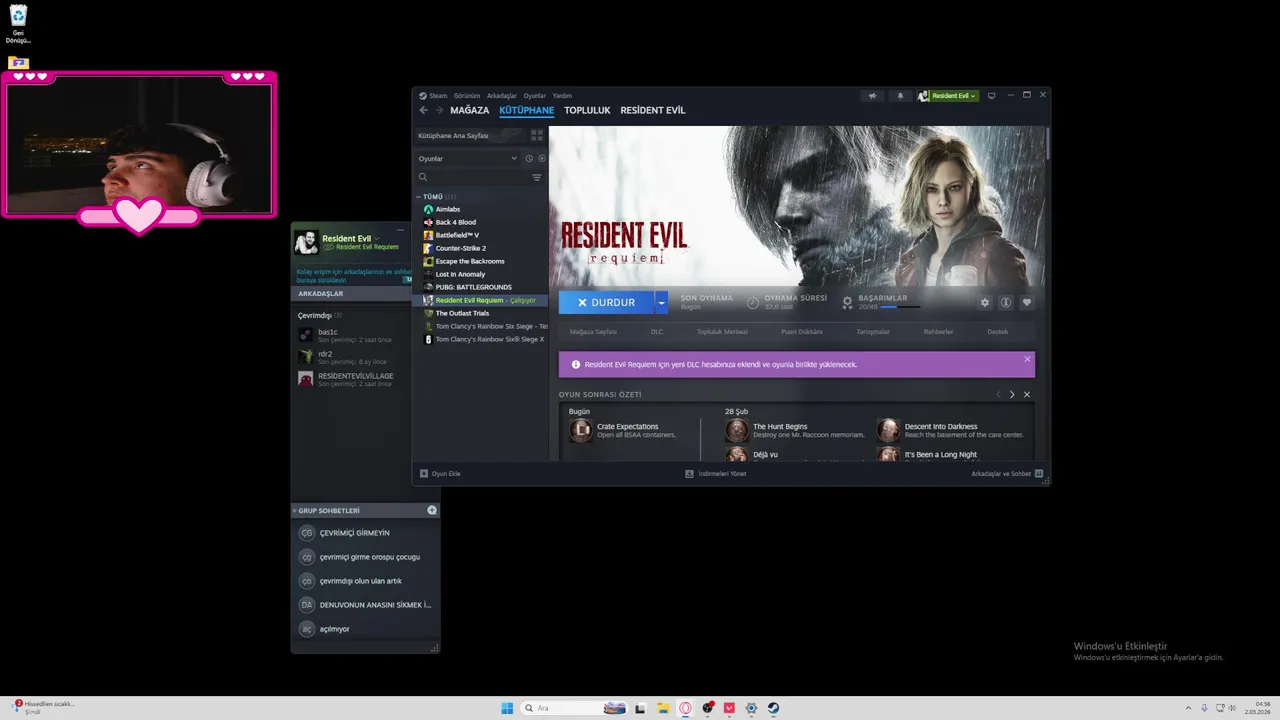The height and width of the screenshot is (720, 1280).
Task: Open the Arkadaşlar menu
Action: coord(502,96)
